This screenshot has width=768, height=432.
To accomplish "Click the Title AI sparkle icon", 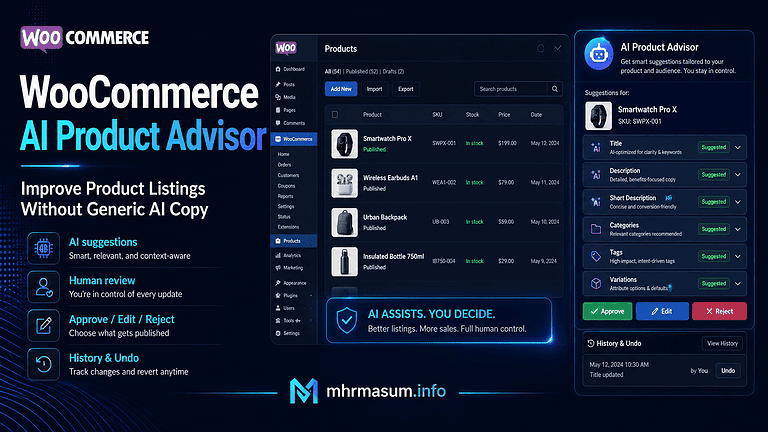I will click(596, 147).
